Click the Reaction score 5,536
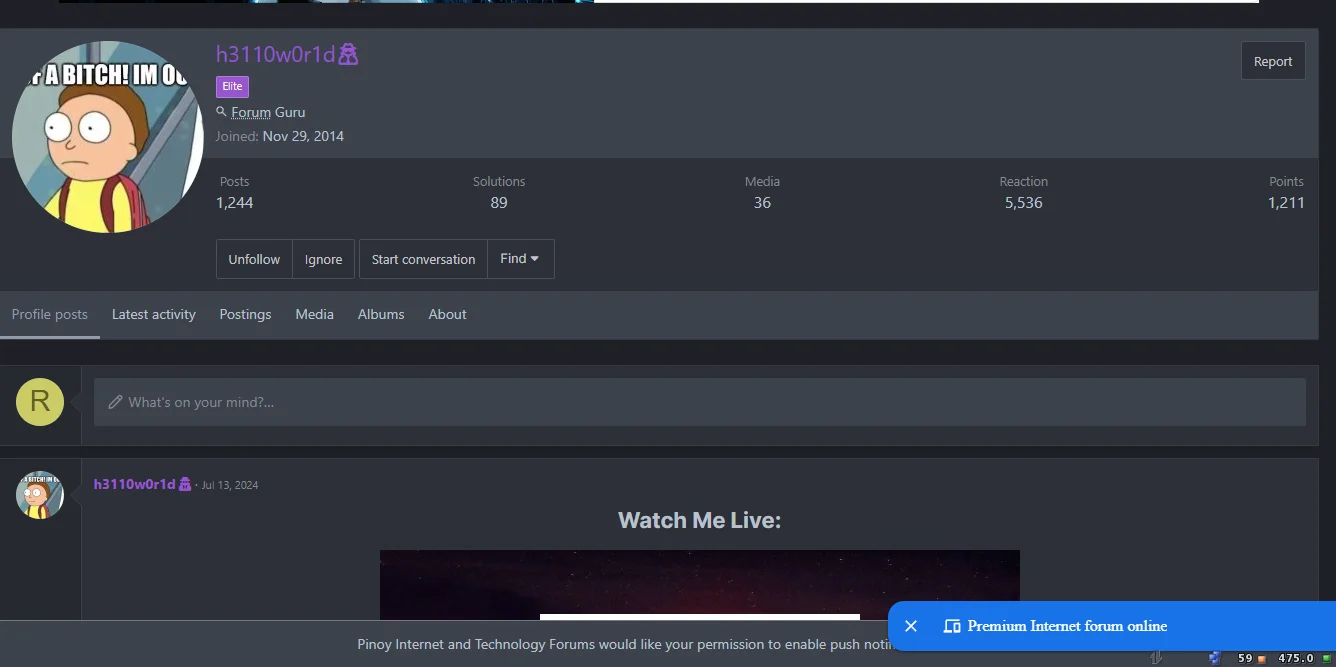 (x=1024, y=202)
